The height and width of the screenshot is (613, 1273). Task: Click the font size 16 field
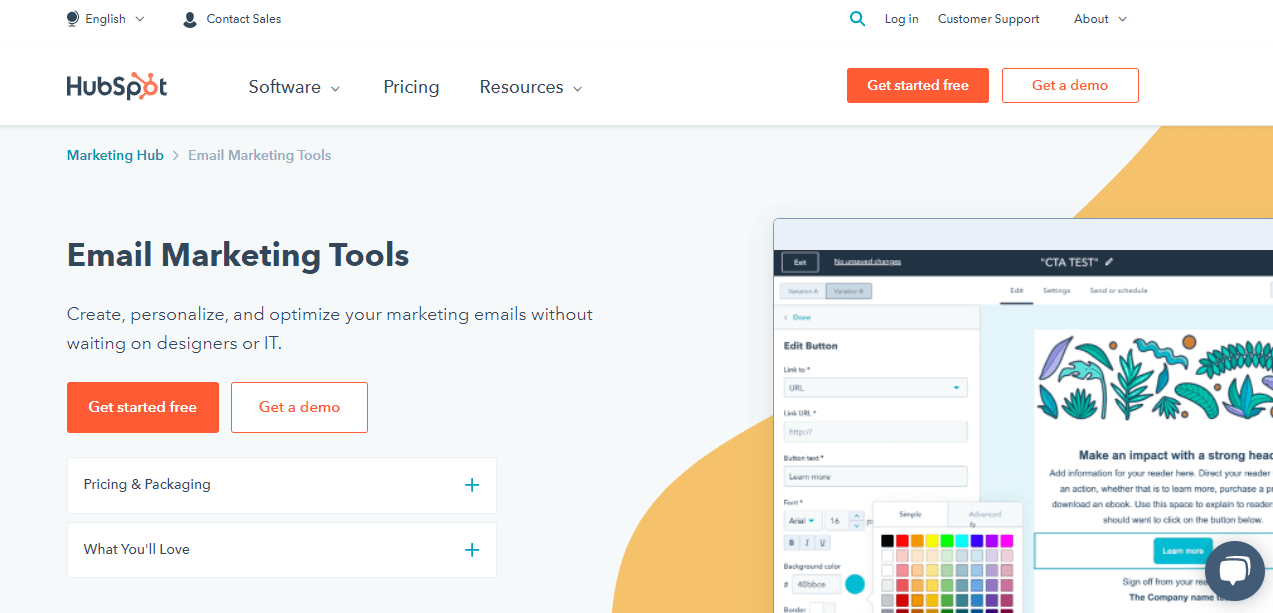(837, 521)
